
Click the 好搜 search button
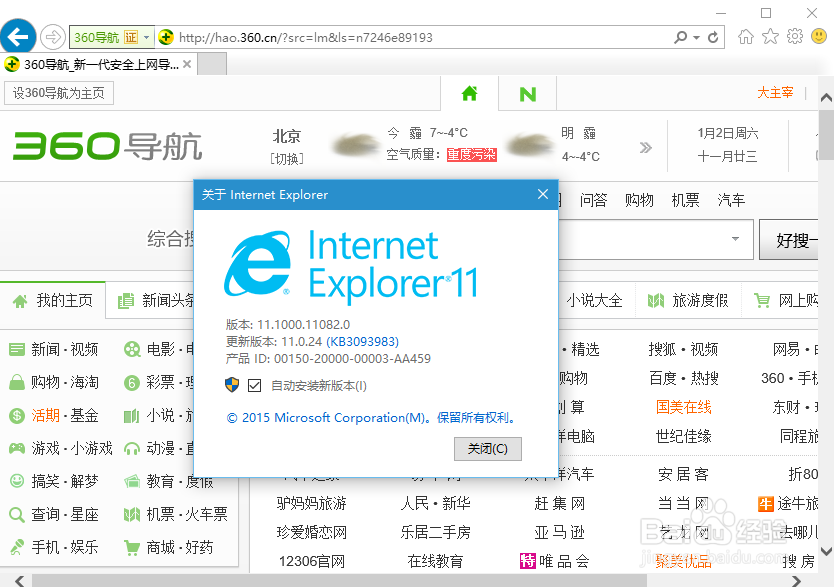click(x=789, y=240)
